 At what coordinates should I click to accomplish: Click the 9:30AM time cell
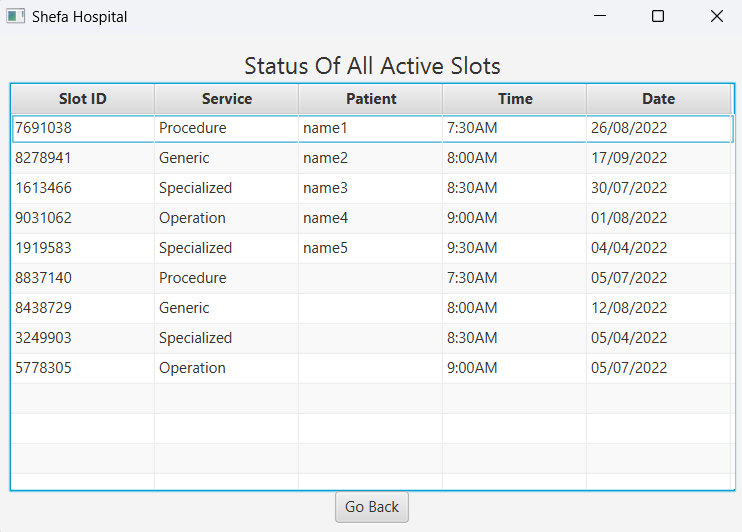pyautogui.click(x=472, y=248)
